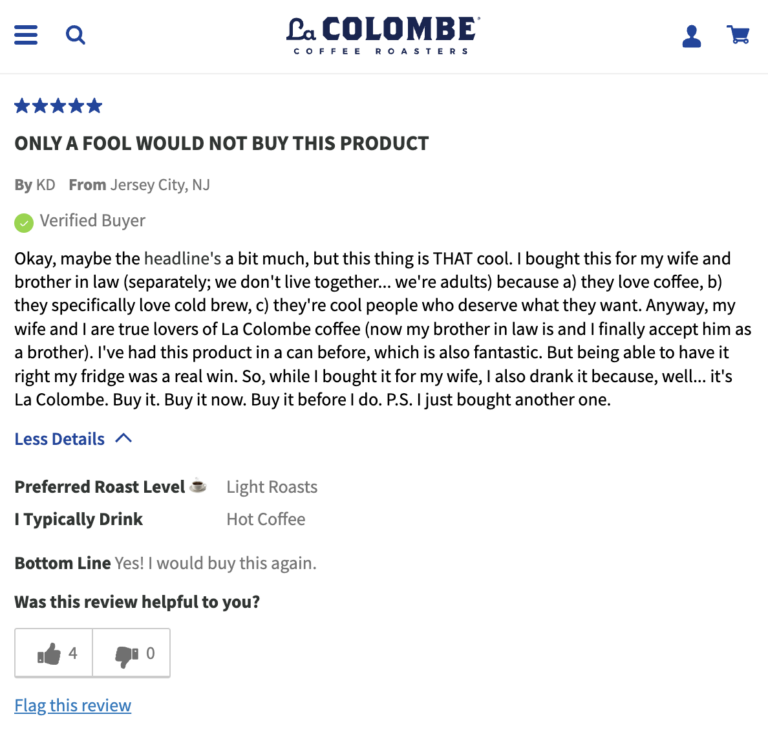Click the up chevron beside Less Details

pos(123,438)
